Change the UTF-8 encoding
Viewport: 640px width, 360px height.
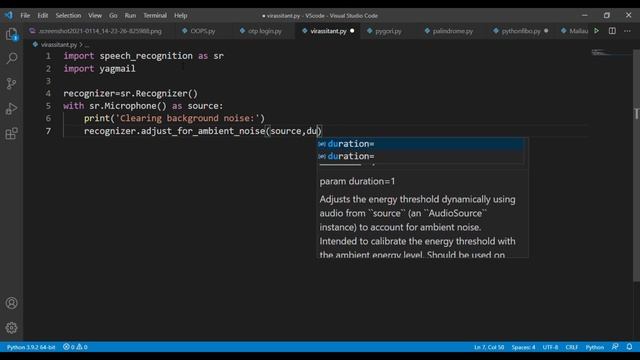tap(550, 347)
